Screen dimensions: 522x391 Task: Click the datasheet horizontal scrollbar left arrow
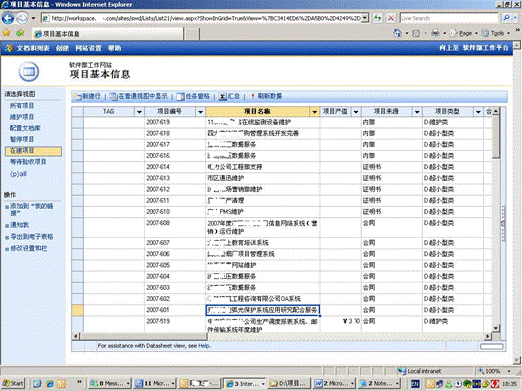(76, 336)
